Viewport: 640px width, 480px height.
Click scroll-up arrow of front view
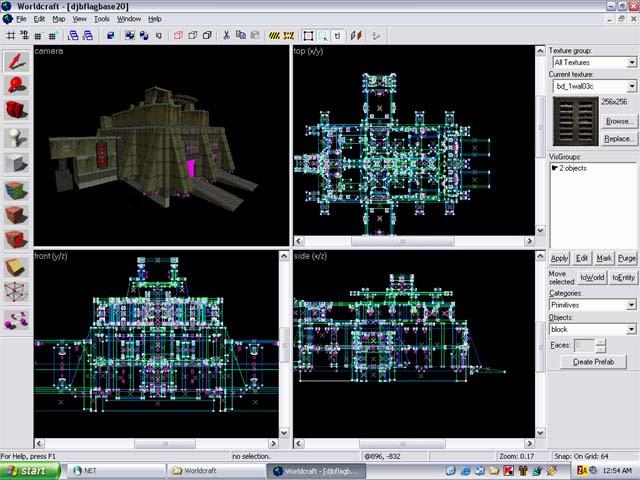point(284,256)
